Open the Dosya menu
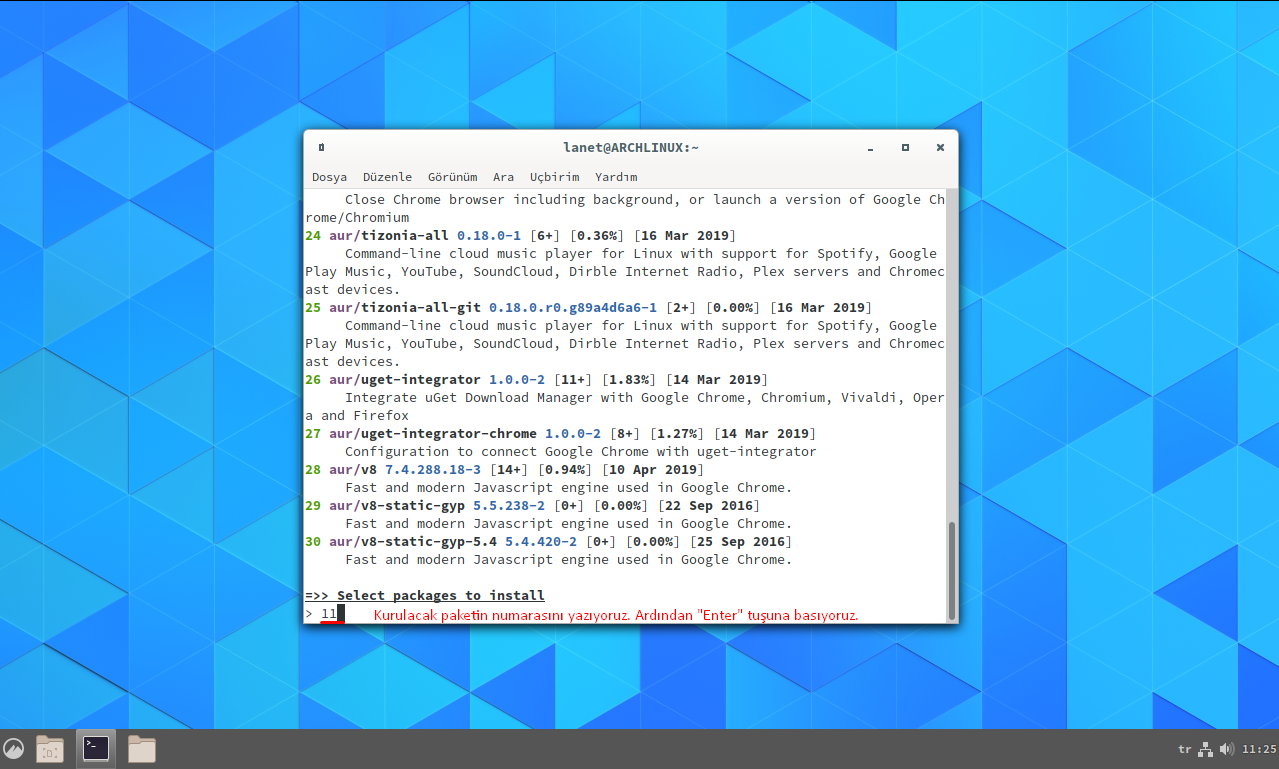 (x=329, y=177)
